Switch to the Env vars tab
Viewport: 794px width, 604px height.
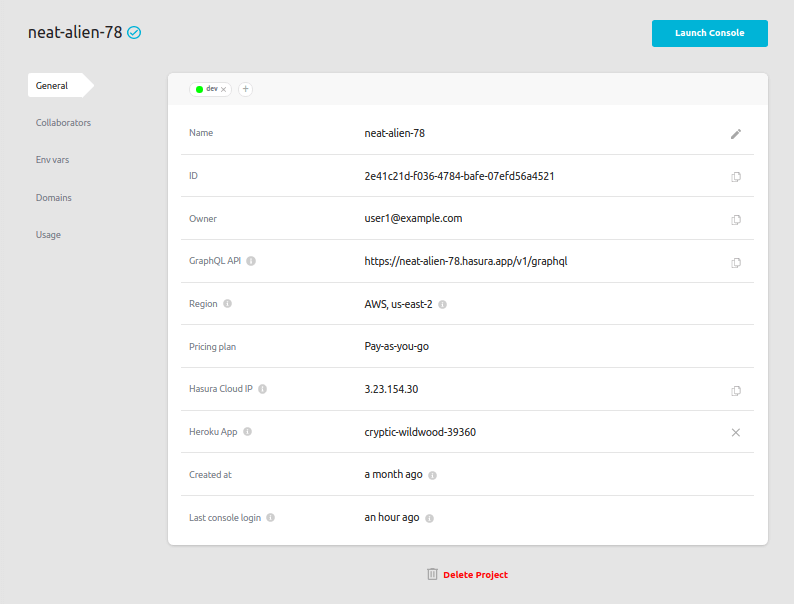[x=52, y=160]
